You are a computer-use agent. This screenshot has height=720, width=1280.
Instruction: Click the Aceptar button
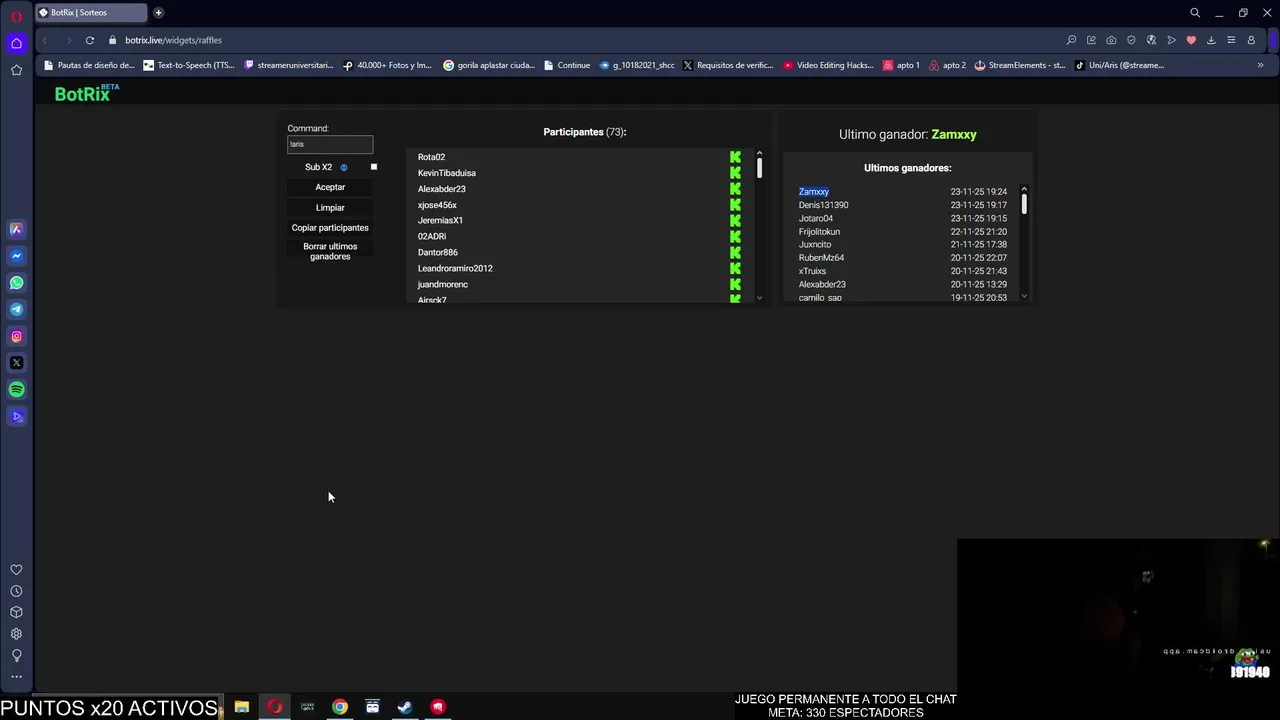pos(330,187)
